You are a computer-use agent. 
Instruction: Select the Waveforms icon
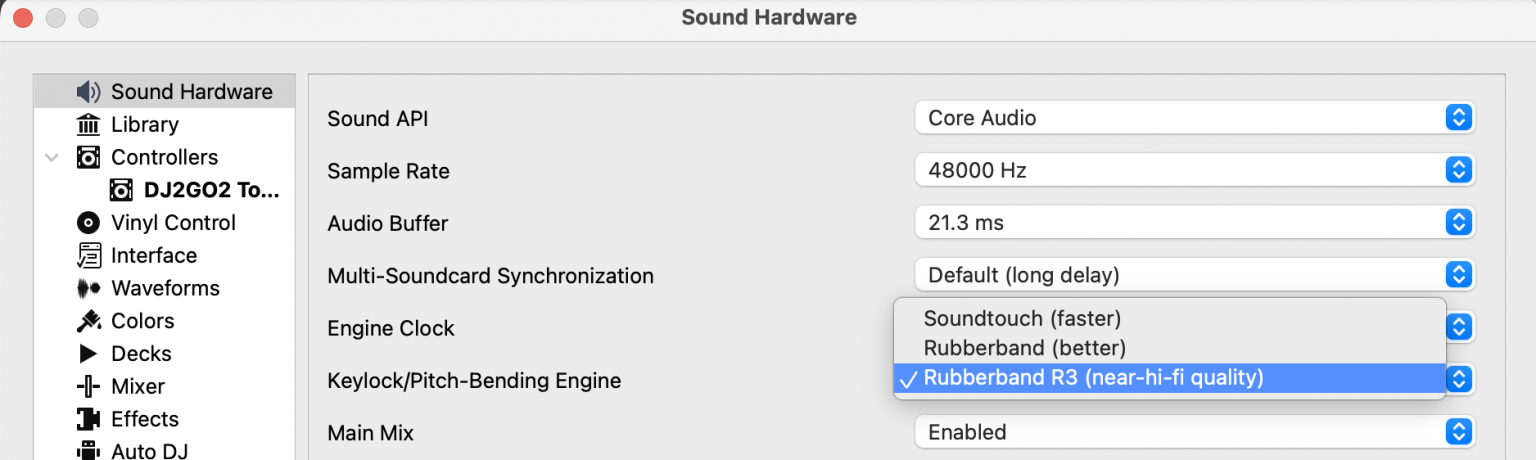(x=88, y=289)
